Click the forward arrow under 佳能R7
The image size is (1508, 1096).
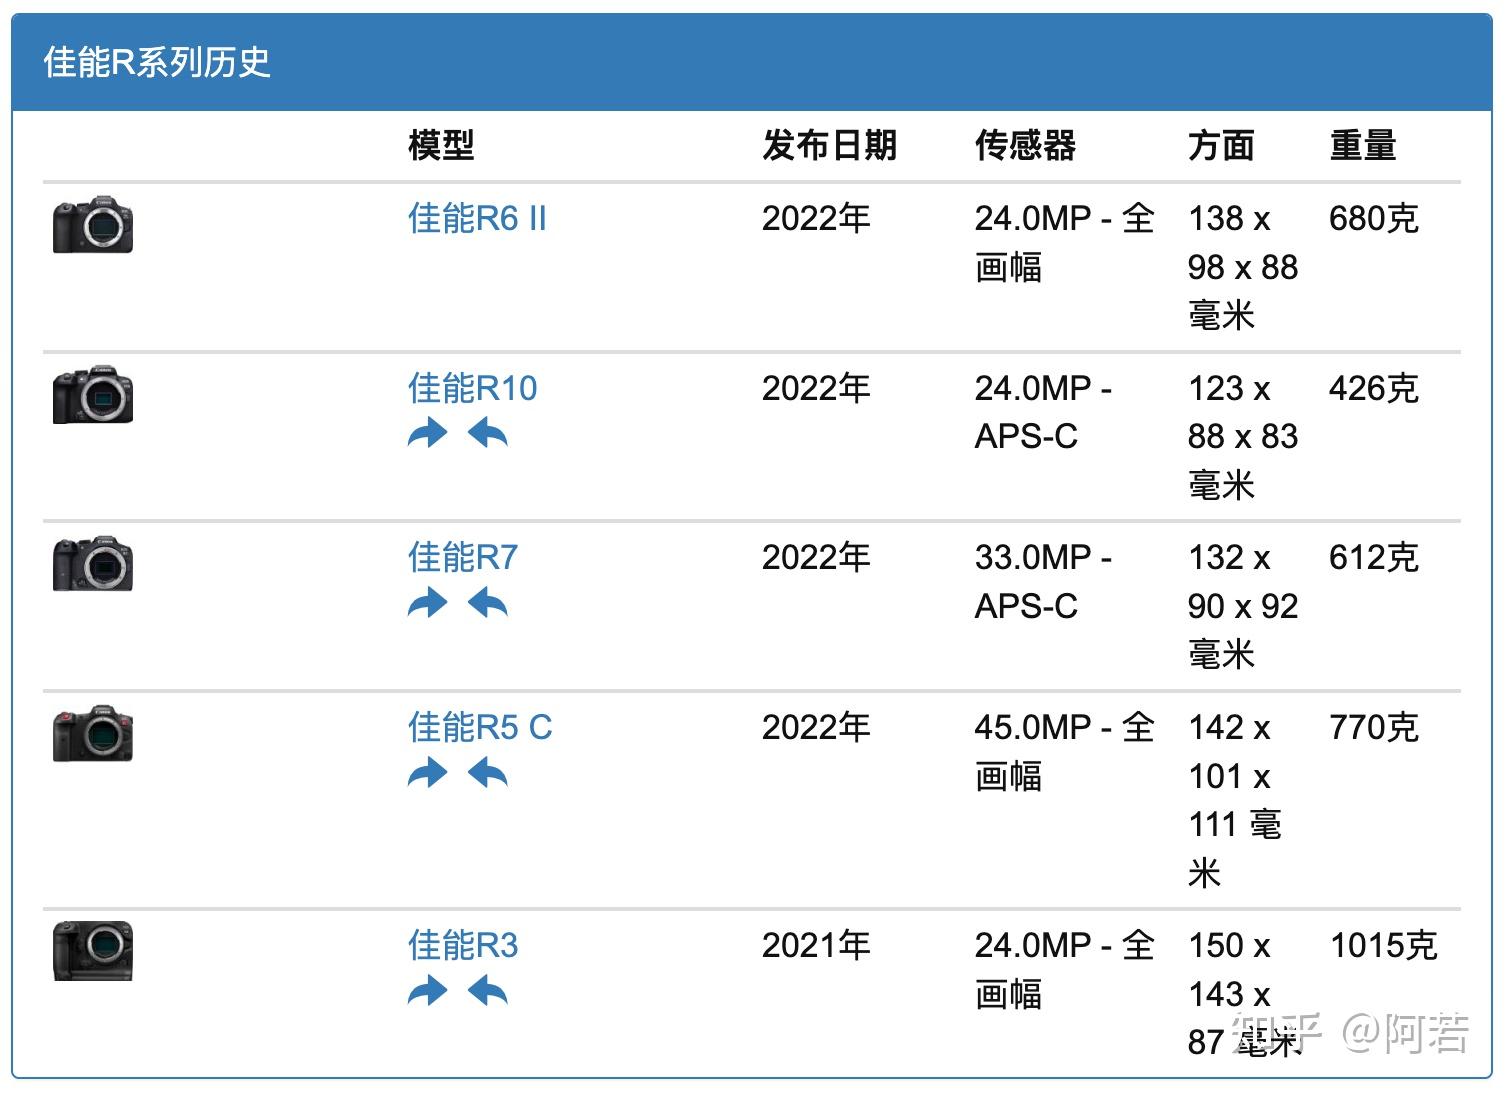click(x=428, y=603)
